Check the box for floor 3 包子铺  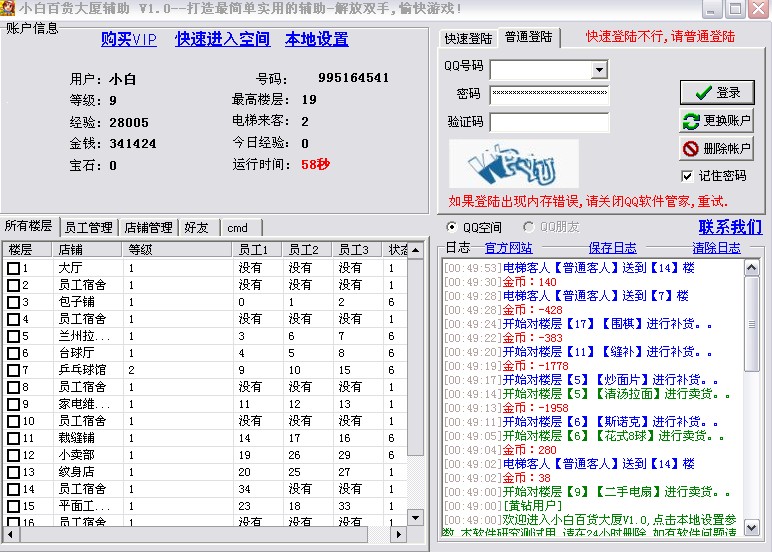pyautogui.click(x=14, y=302)
